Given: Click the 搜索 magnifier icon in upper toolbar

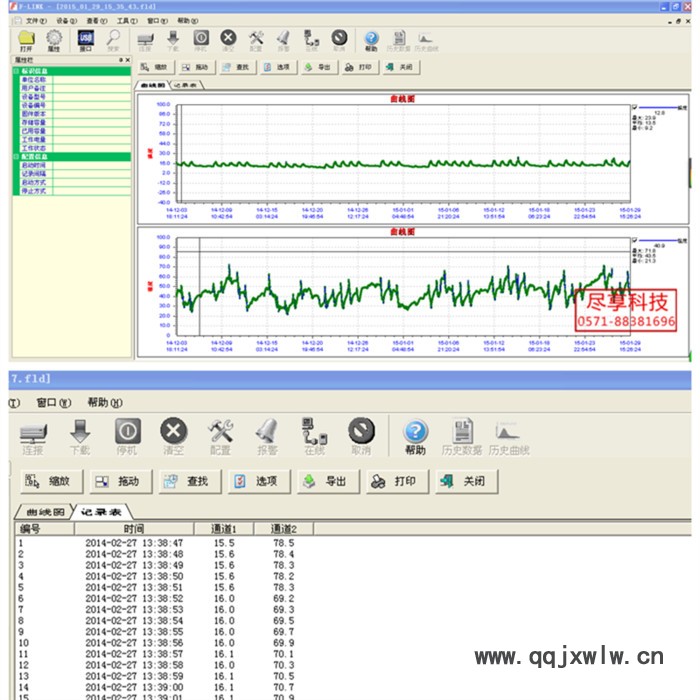Looking at the screenshot, I should coord(113,40).
